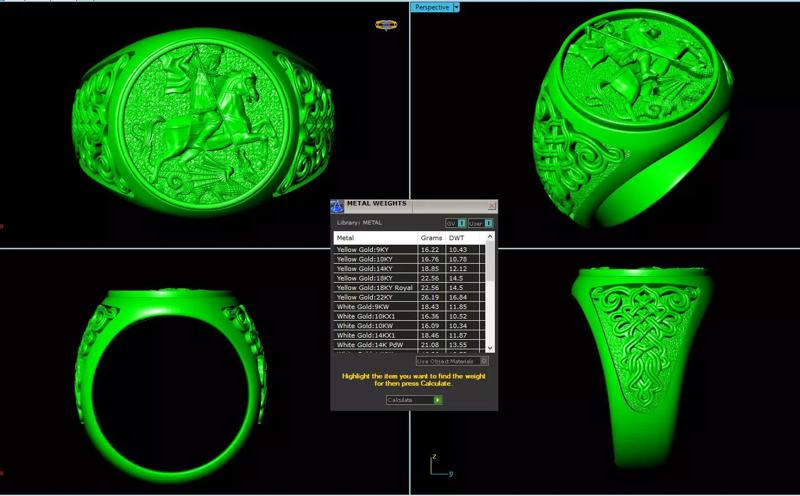800x496 pixels.
Task: Click the 26.19 grams cell
Action: click(432, 297)
